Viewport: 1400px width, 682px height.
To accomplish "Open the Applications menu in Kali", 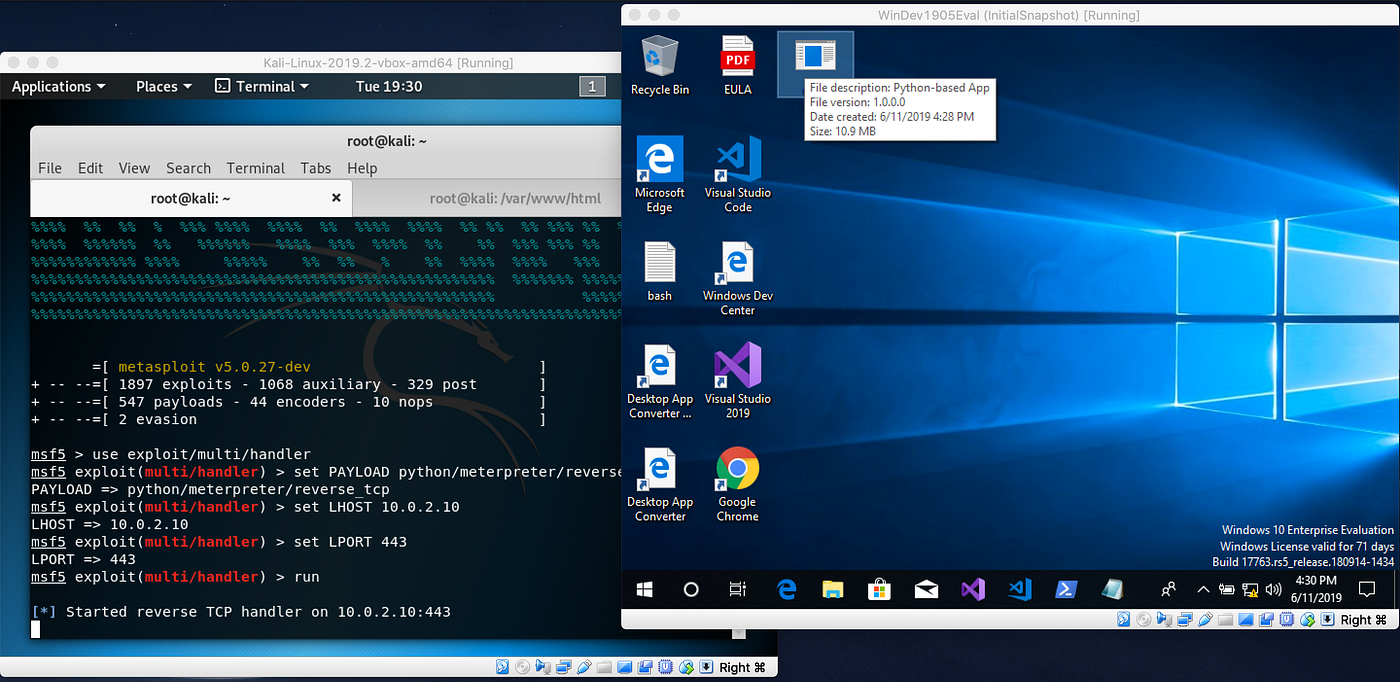I will tap(58, 87).
